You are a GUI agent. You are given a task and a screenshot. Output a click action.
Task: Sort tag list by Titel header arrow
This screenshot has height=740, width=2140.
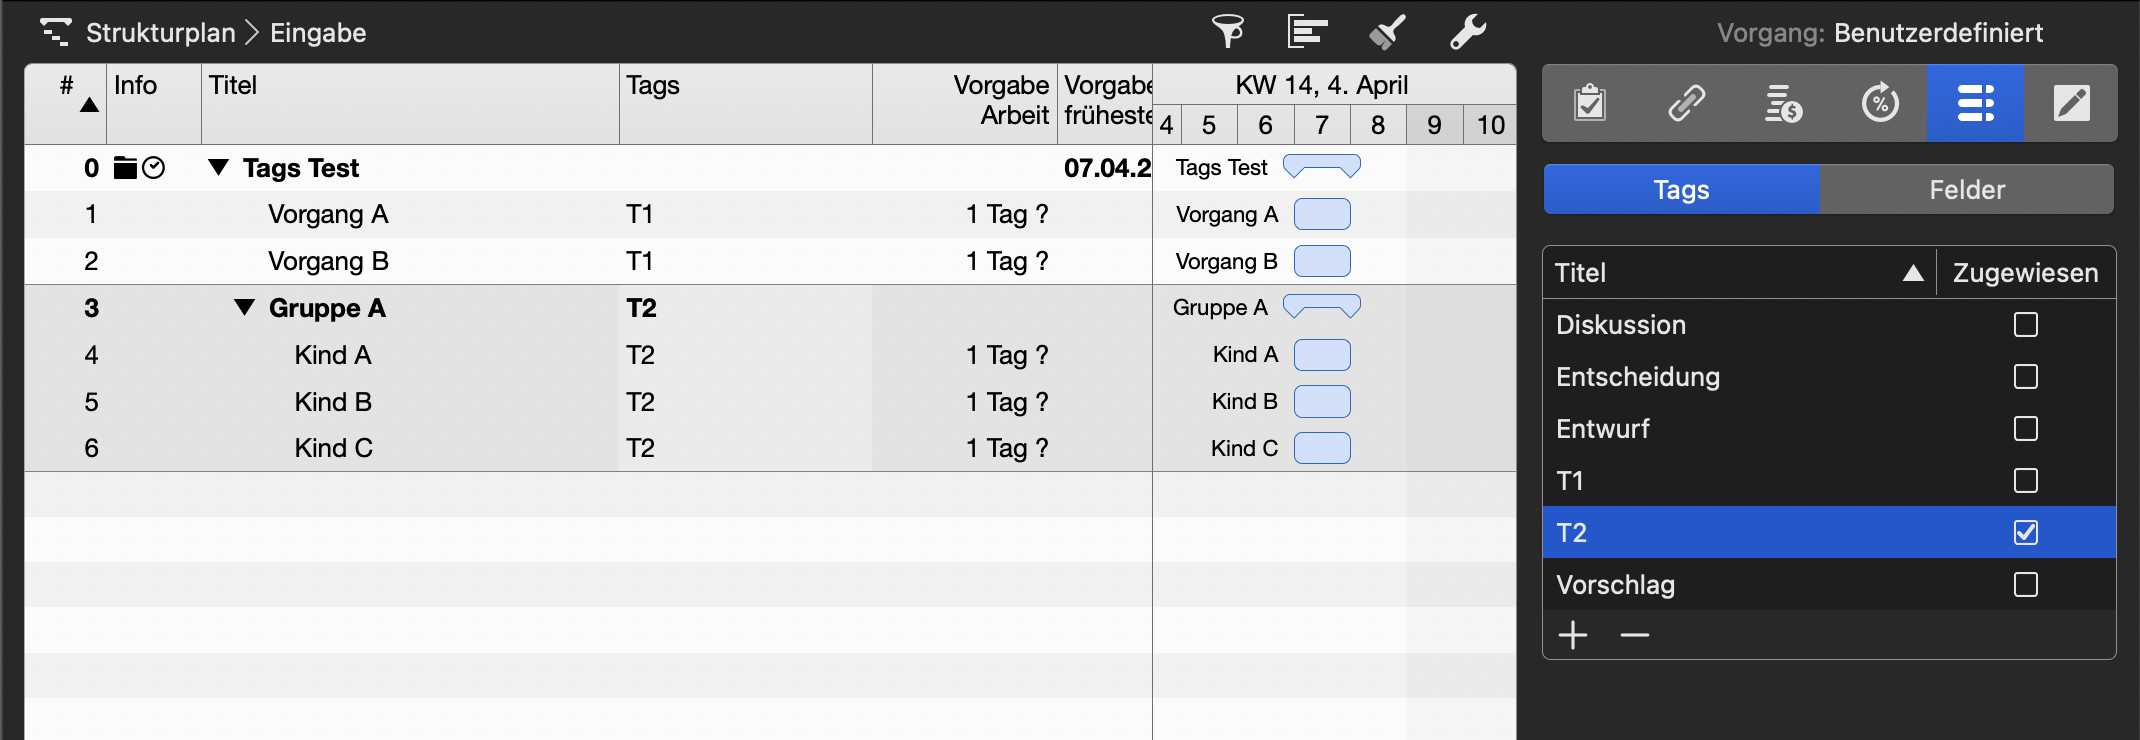pos(1912,273)
